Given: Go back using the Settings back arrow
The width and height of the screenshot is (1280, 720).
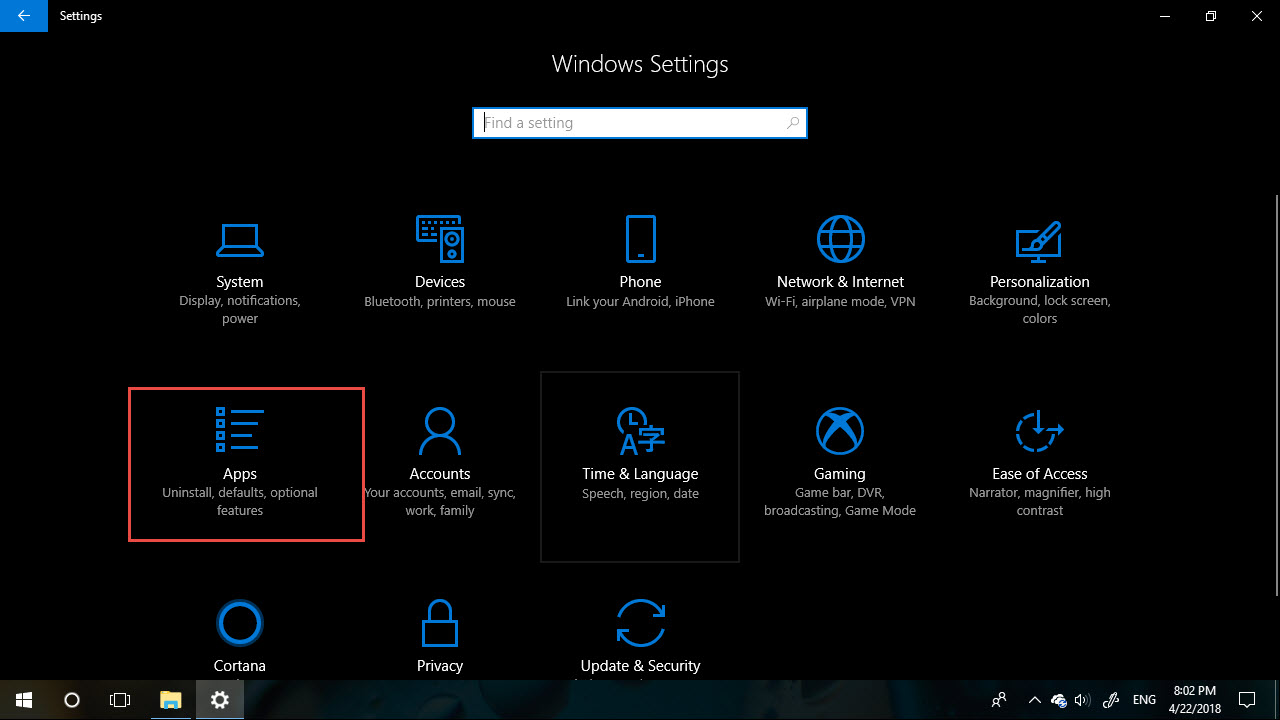Looking at the screenshot, I should coord(24,16).
